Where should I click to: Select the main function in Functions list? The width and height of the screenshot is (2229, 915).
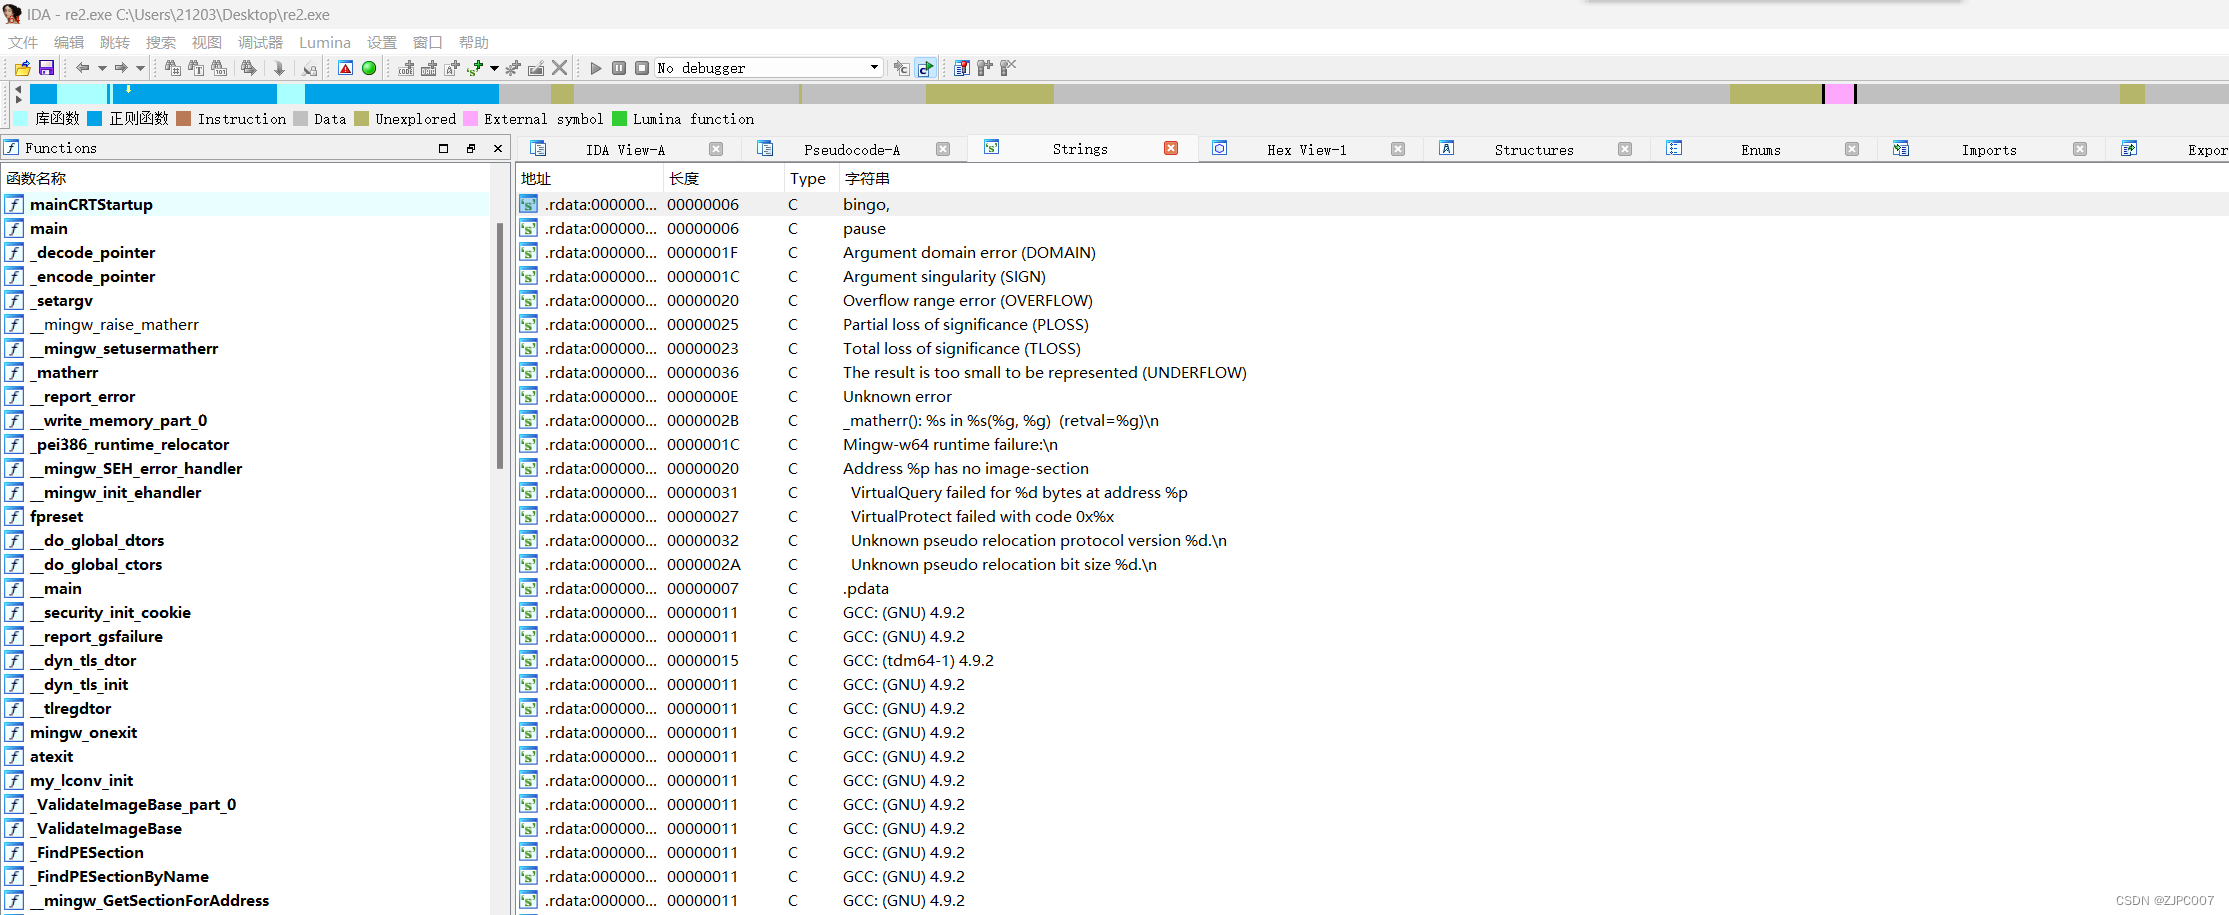tap(50, 228)
